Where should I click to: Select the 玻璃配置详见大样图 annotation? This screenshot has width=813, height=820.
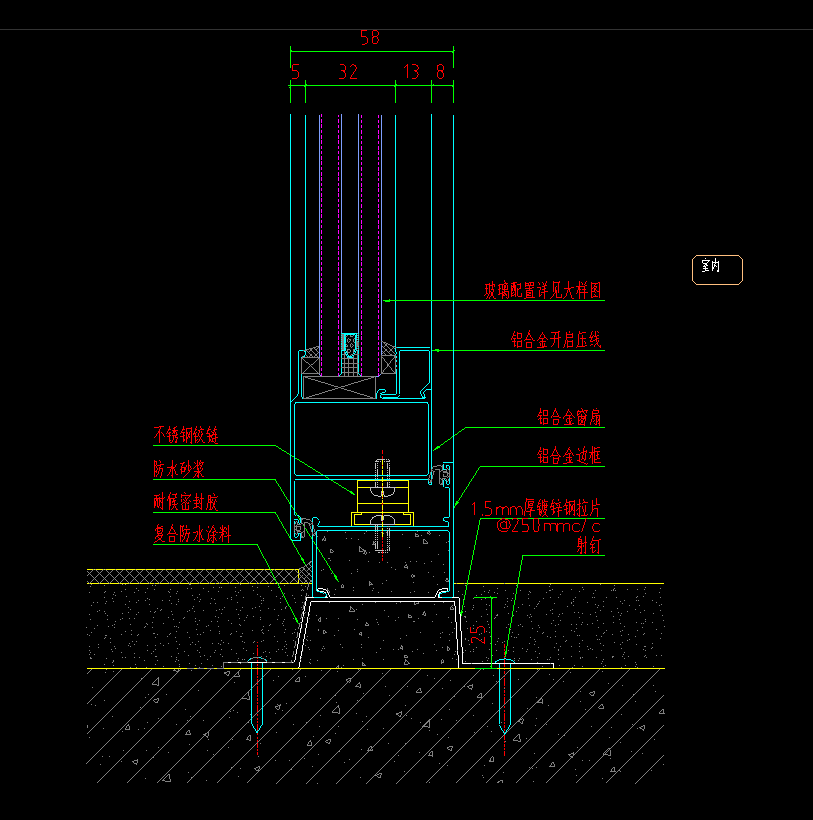pos(542,290)
